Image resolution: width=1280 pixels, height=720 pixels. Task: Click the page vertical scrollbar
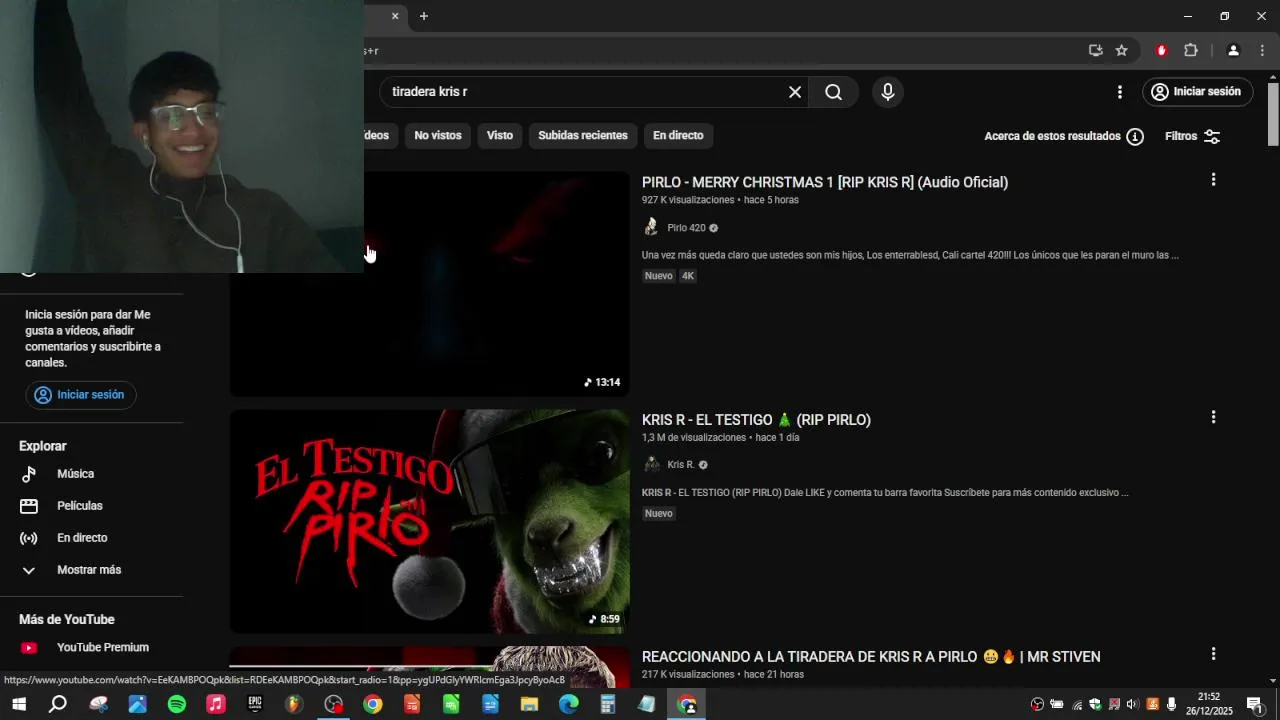(x=1273, y=115)
